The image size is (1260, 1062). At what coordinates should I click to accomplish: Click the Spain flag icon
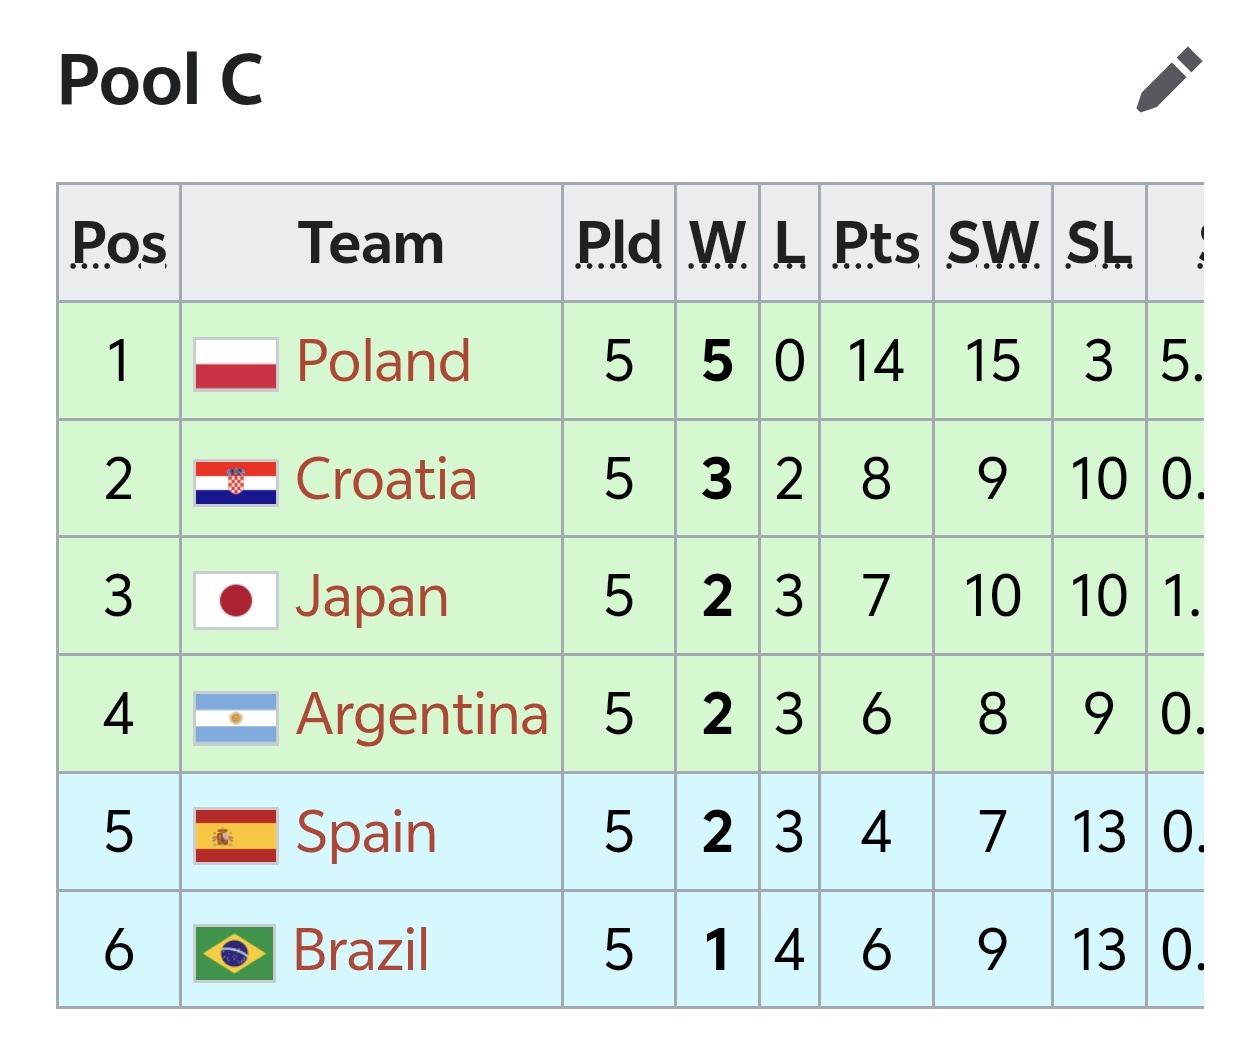tap(235, 835)
